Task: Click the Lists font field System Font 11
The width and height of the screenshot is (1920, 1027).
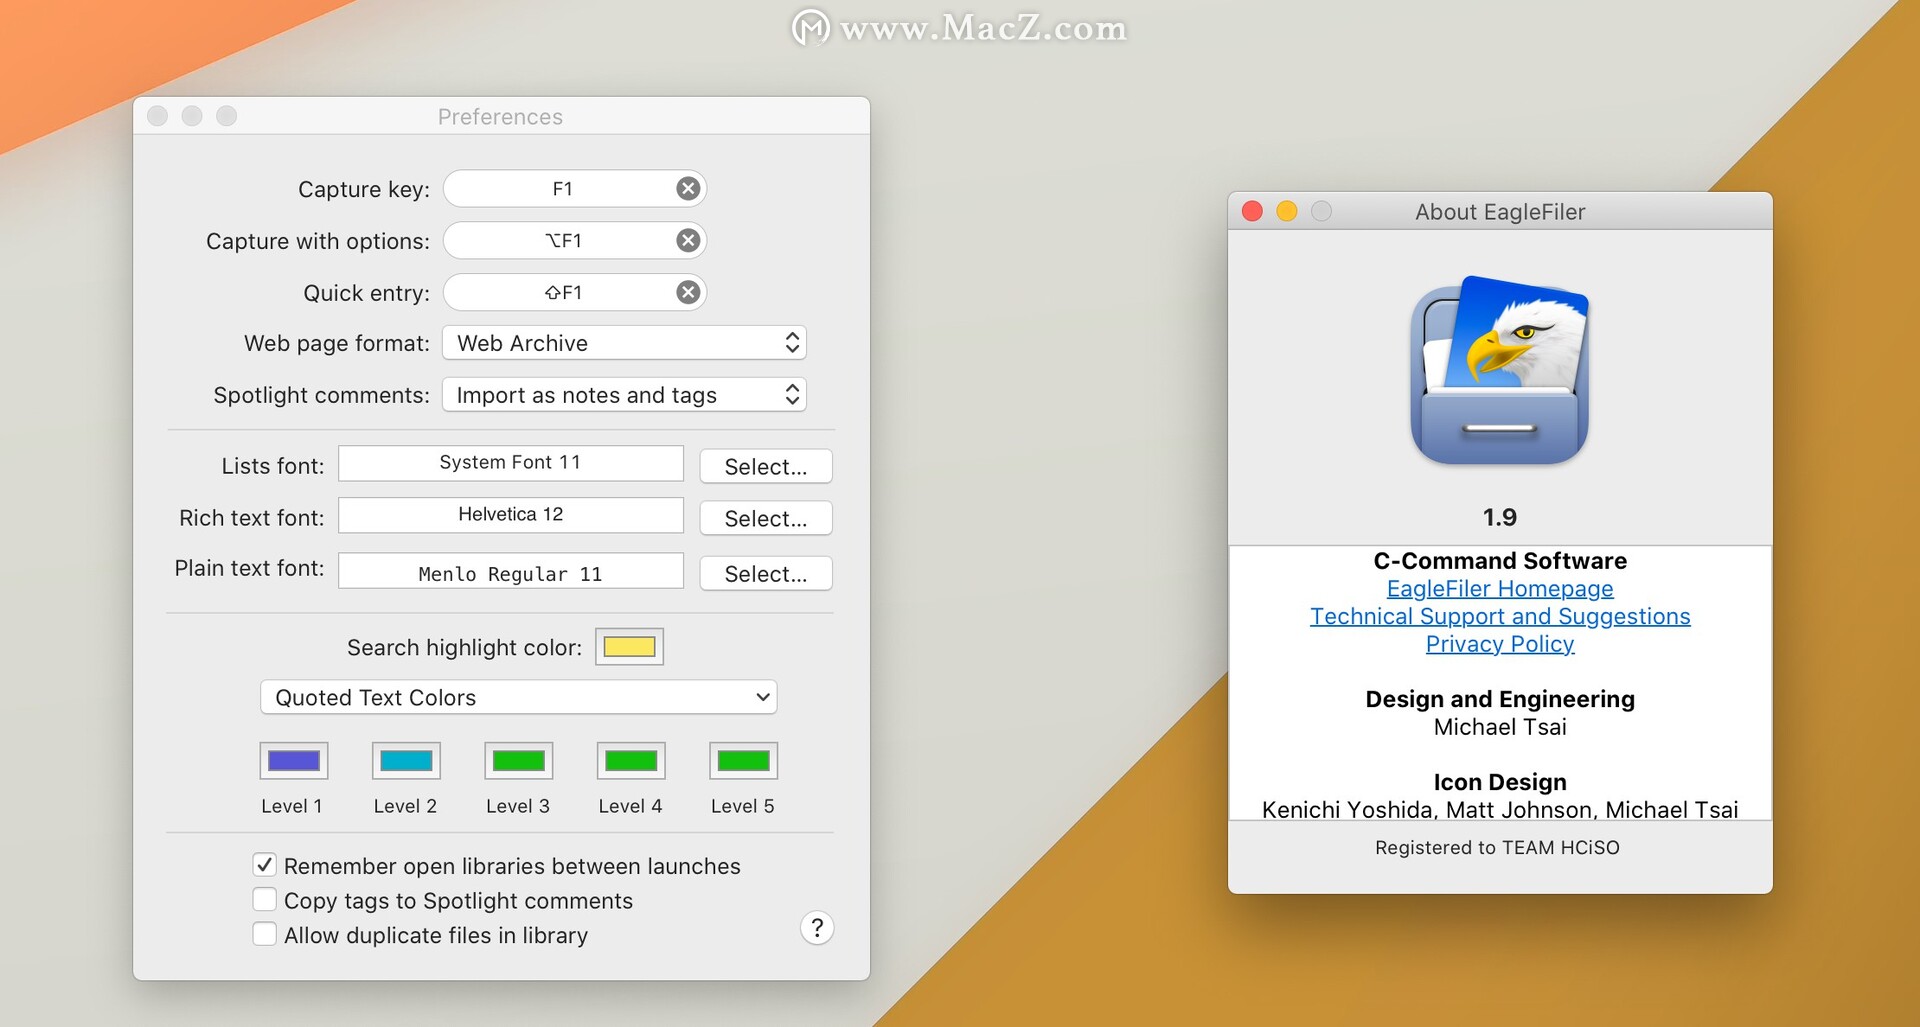Action: (511, 463)
